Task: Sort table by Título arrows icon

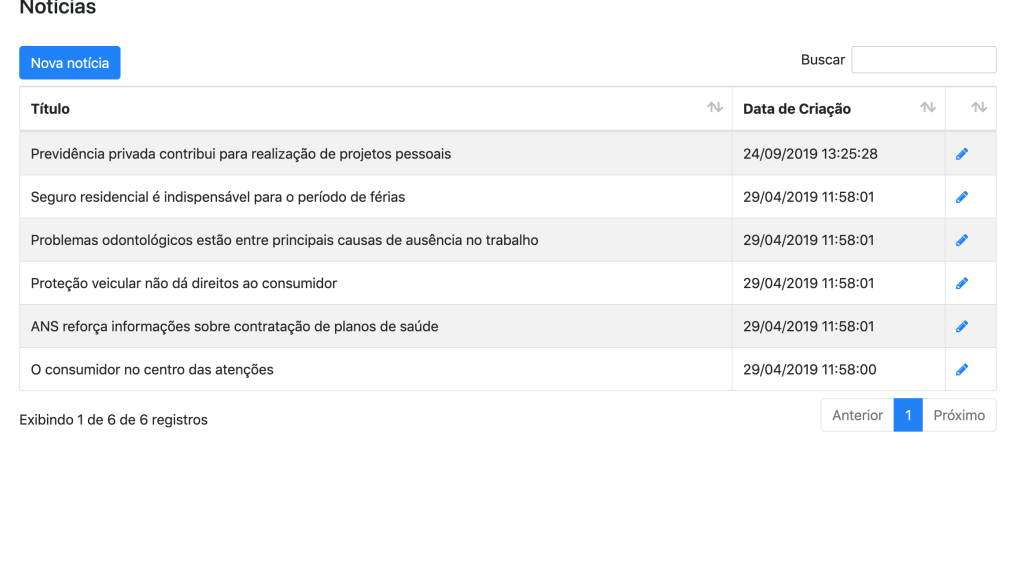Action: [x=715, y=107]
